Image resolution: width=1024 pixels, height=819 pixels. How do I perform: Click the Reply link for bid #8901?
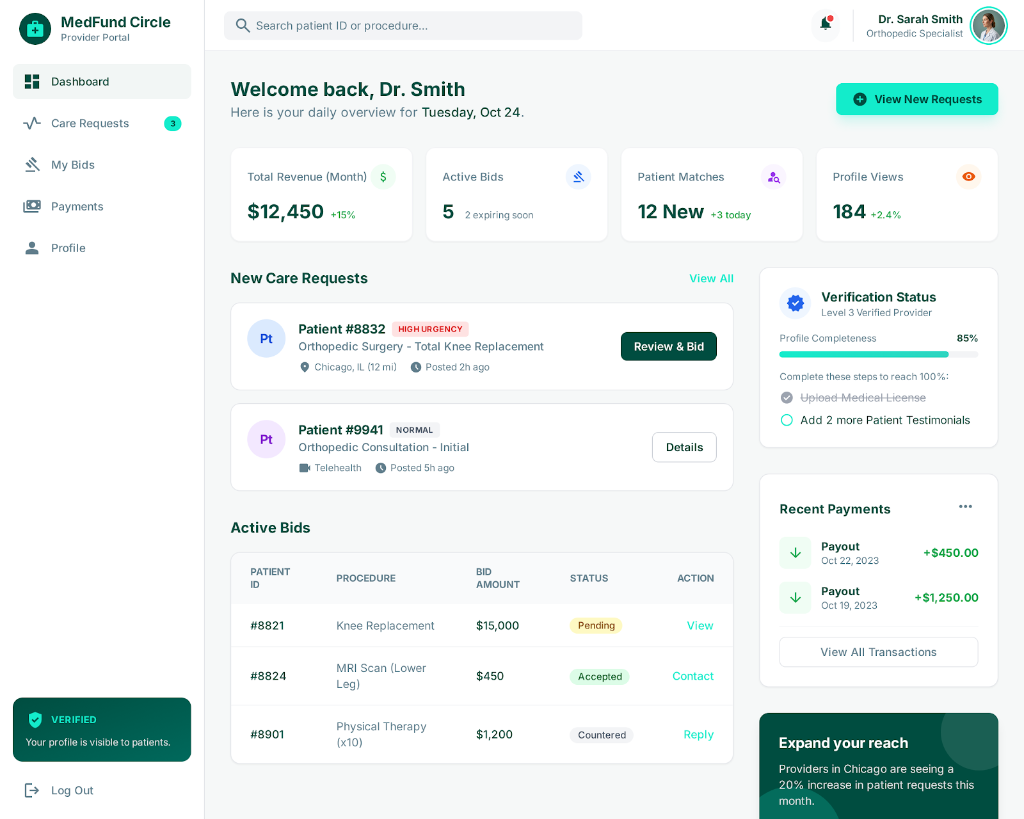click(x=698, y=735)
